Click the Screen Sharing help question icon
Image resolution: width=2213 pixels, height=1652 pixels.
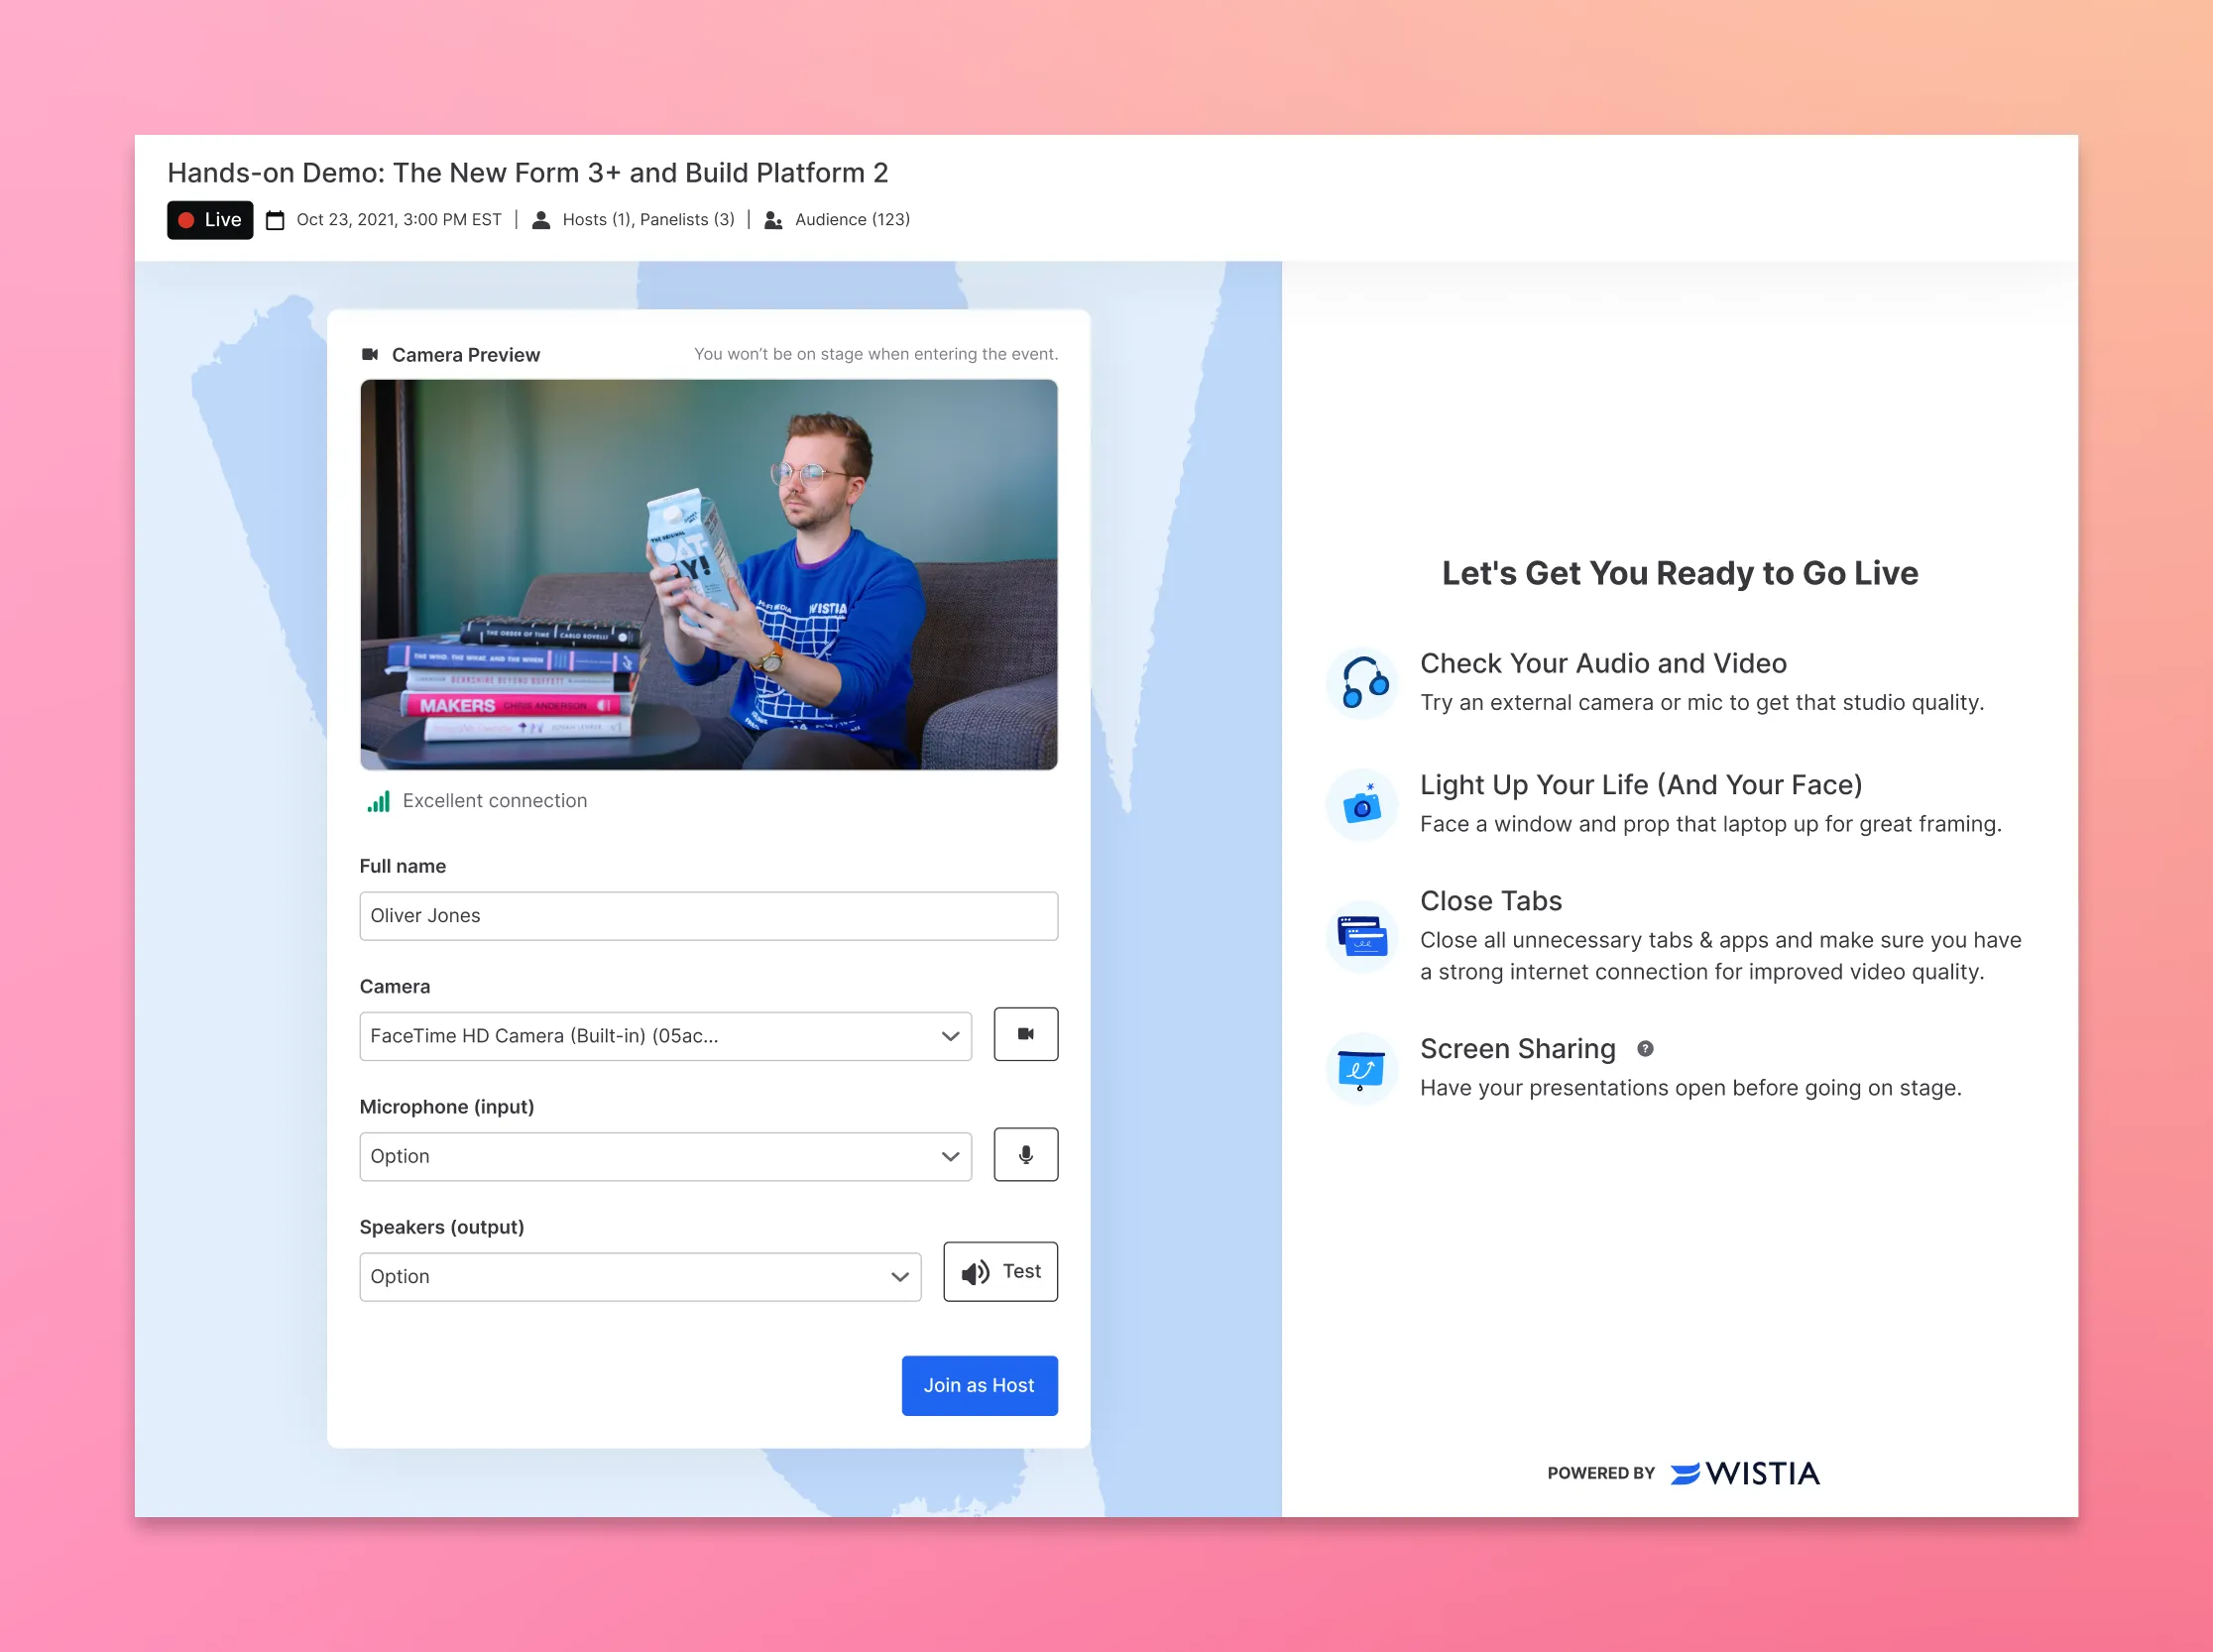pyautogui.click(x=1645, y=1049)
